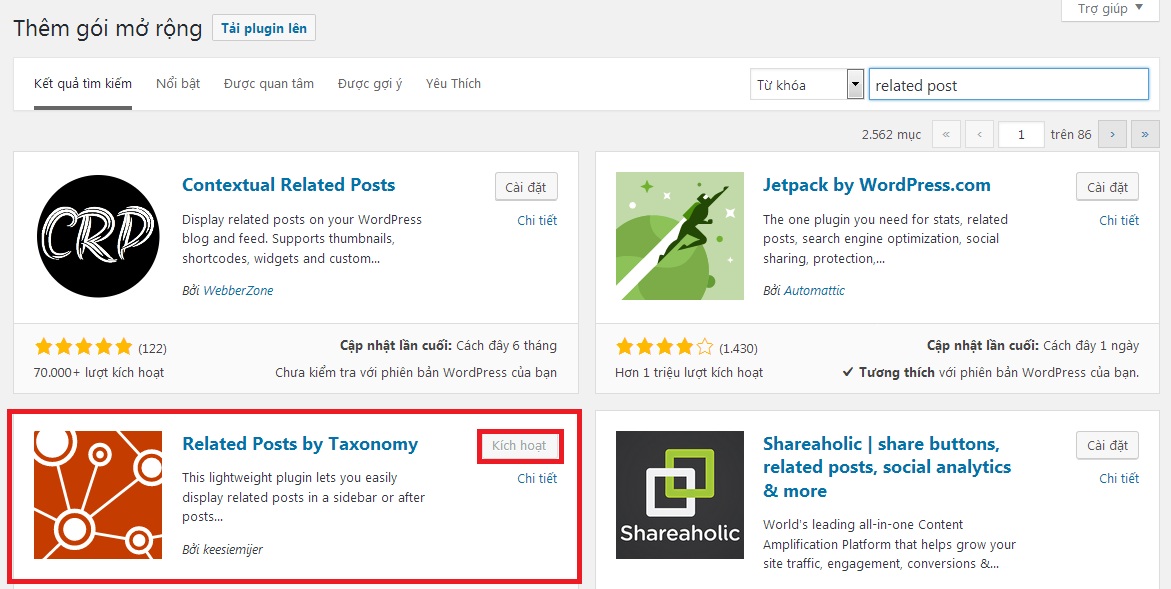This screenshot has height=589, width=1171.
Task: Click the Tải plugin lên button
Action: click(x=264, y=28)
